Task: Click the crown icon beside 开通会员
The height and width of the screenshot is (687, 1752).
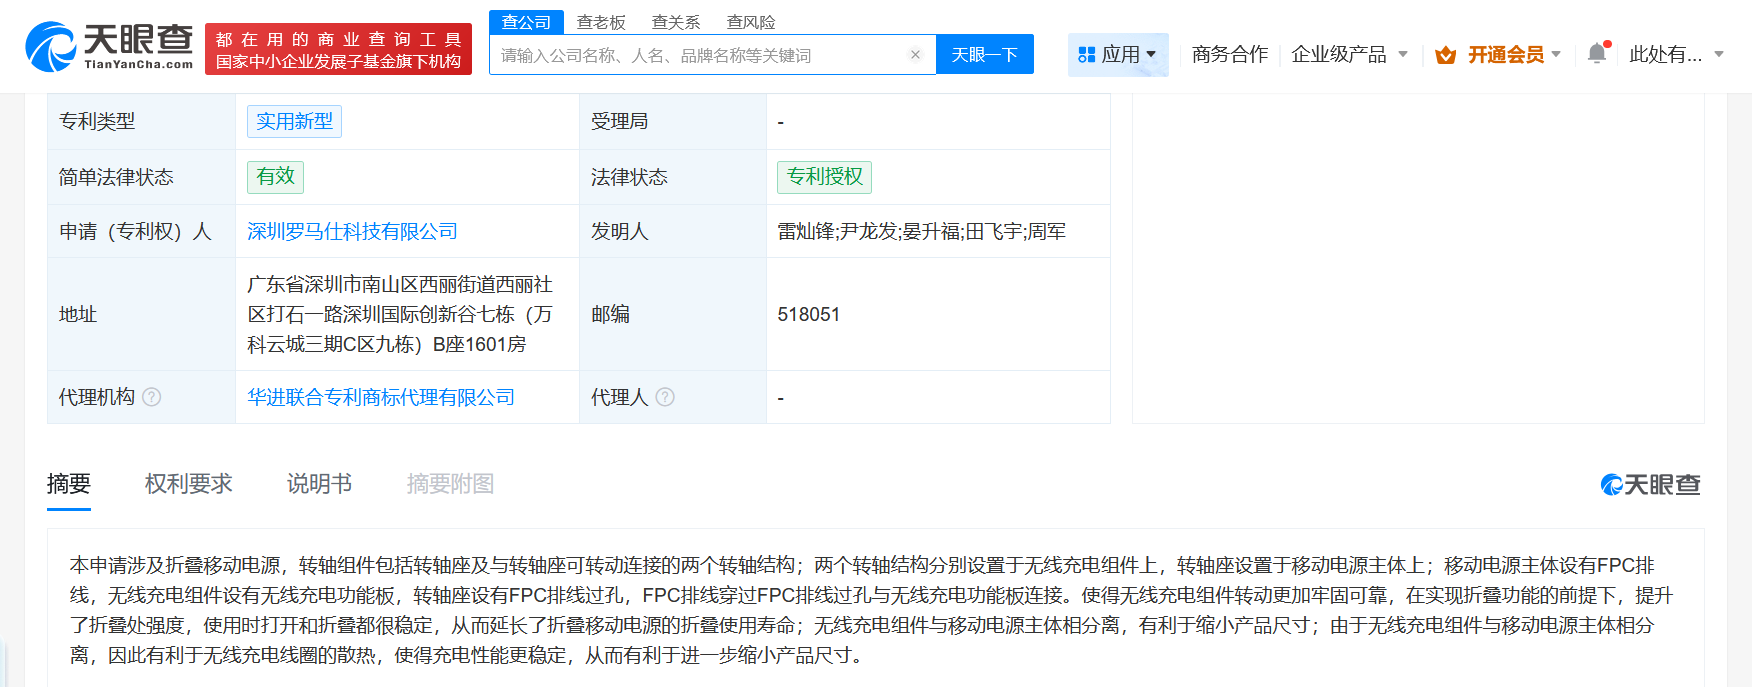Action: 1445,55
